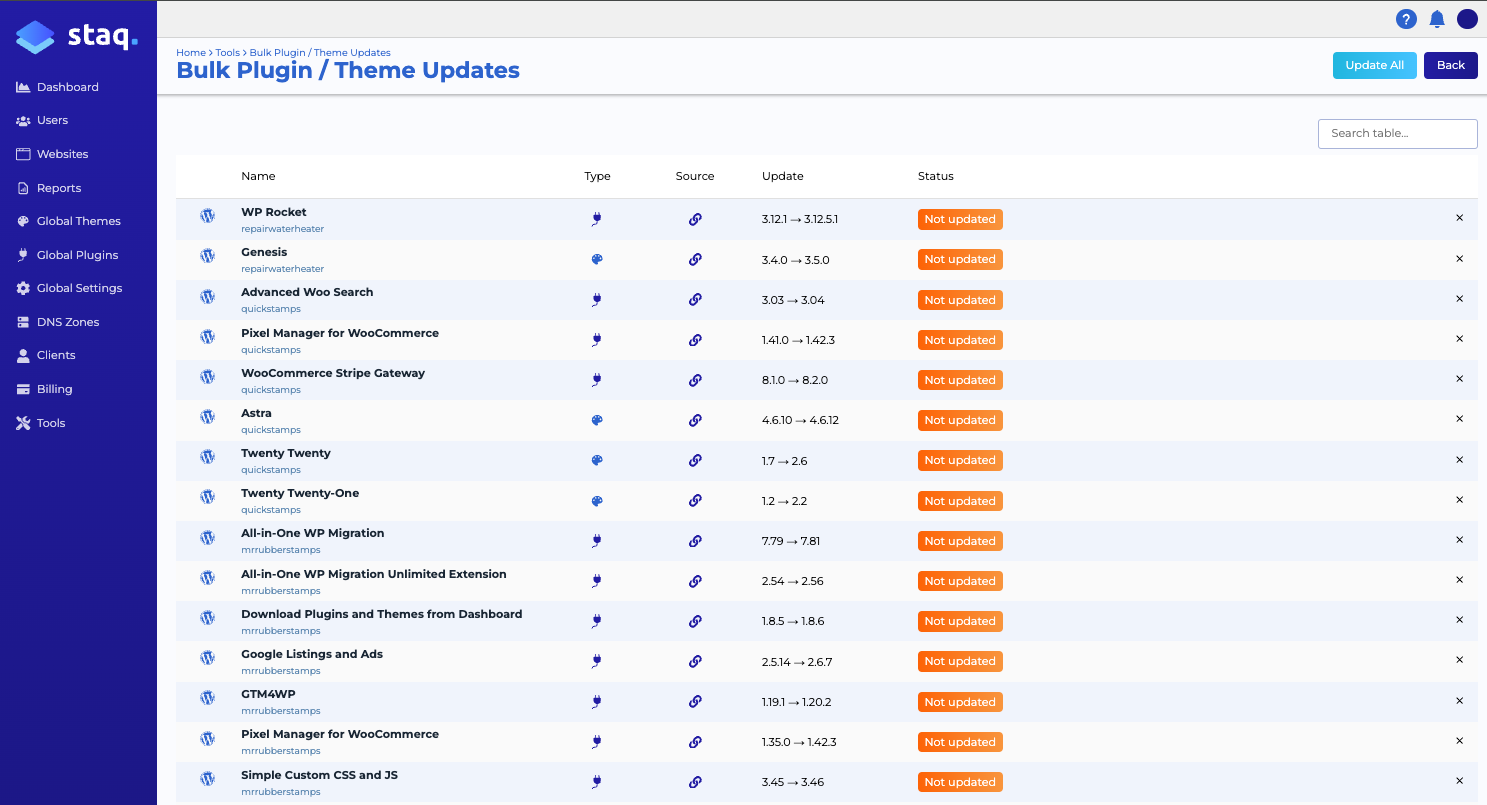1487x805 pixels.
Task: Sort by the Type column header
Action: pyautogui.click(x=597, y=176)
